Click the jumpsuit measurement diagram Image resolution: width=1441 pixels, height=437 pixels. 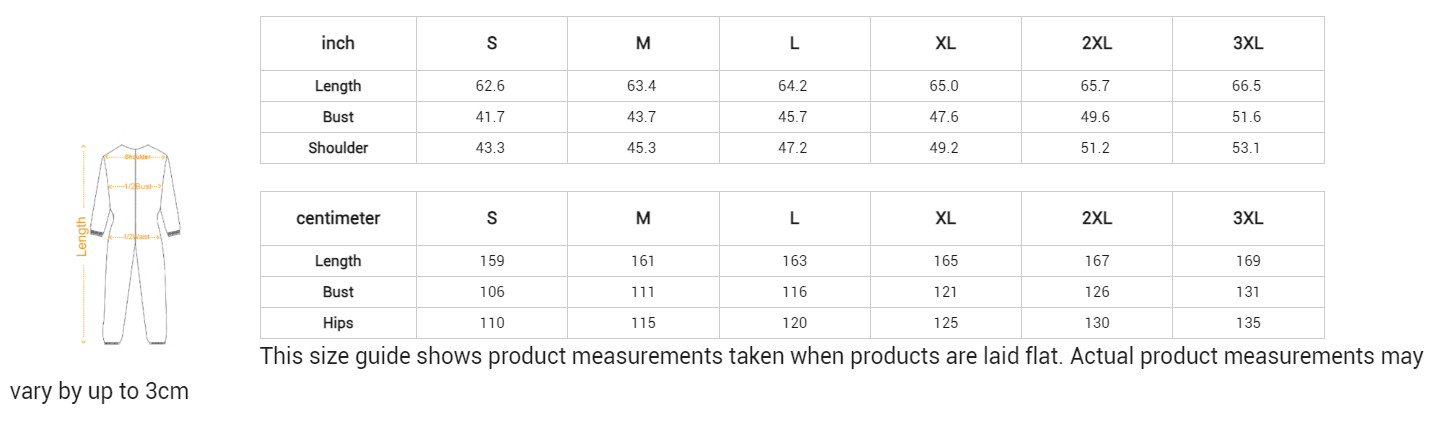point(135,245)
